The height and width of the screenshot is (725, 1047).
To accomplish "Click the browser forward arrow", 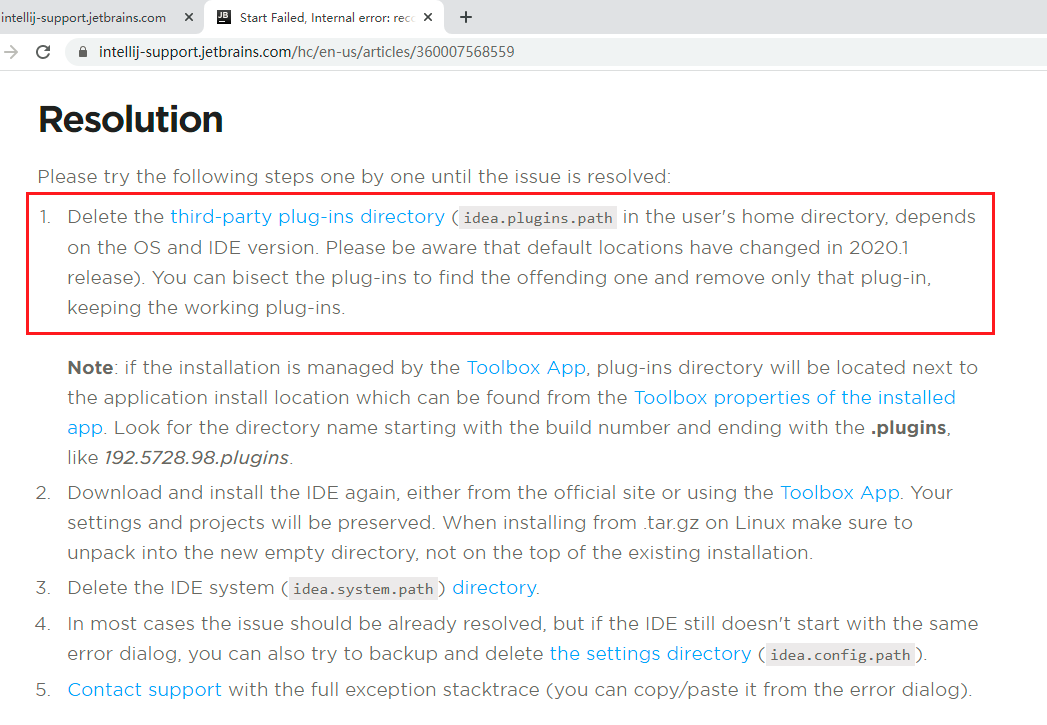I will [x=11, y=52].
